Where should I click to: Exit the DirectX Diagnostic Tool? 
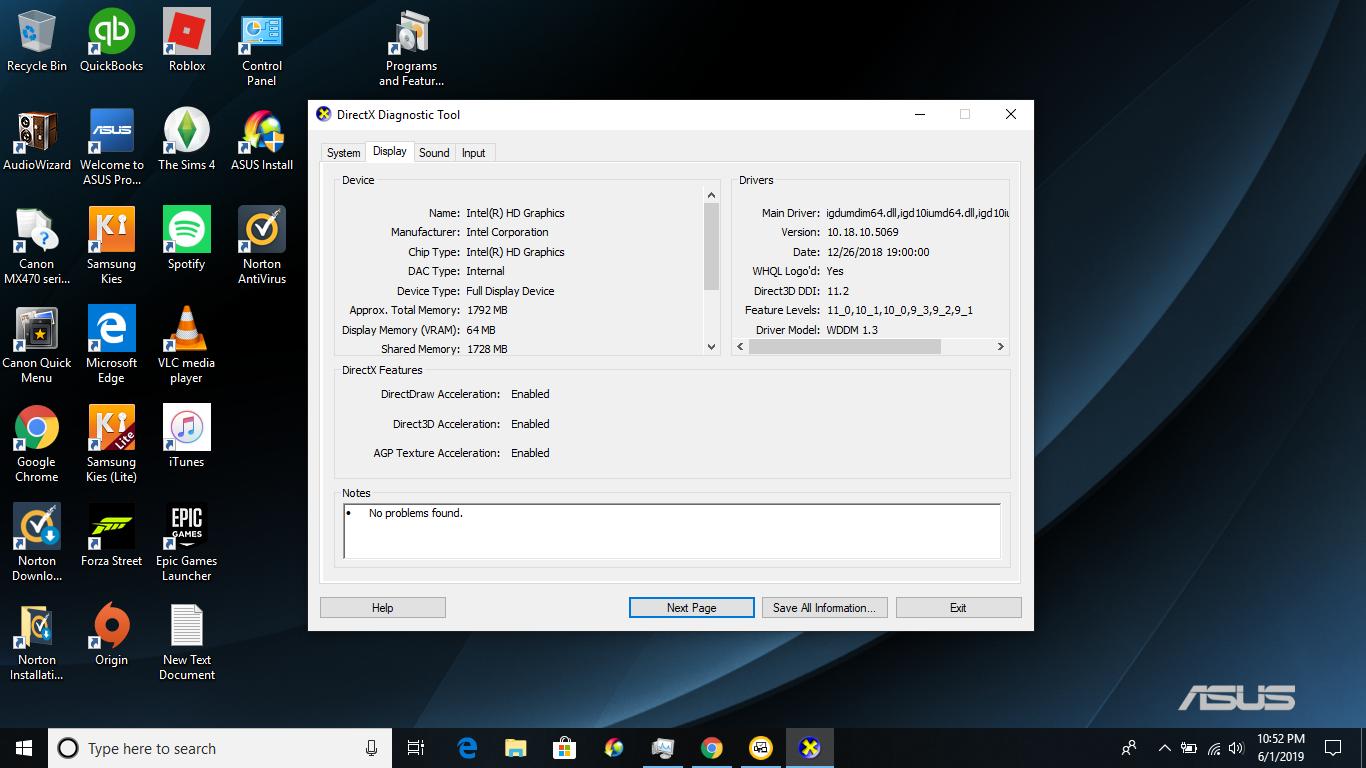[x=958, y=608]
